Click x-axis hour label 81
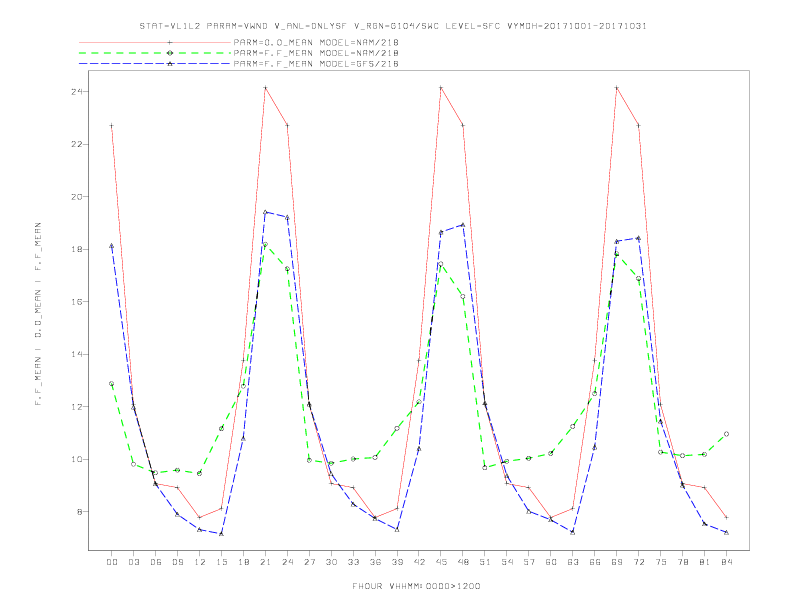This screenshot has height=612, width=792. coord(705,562)
